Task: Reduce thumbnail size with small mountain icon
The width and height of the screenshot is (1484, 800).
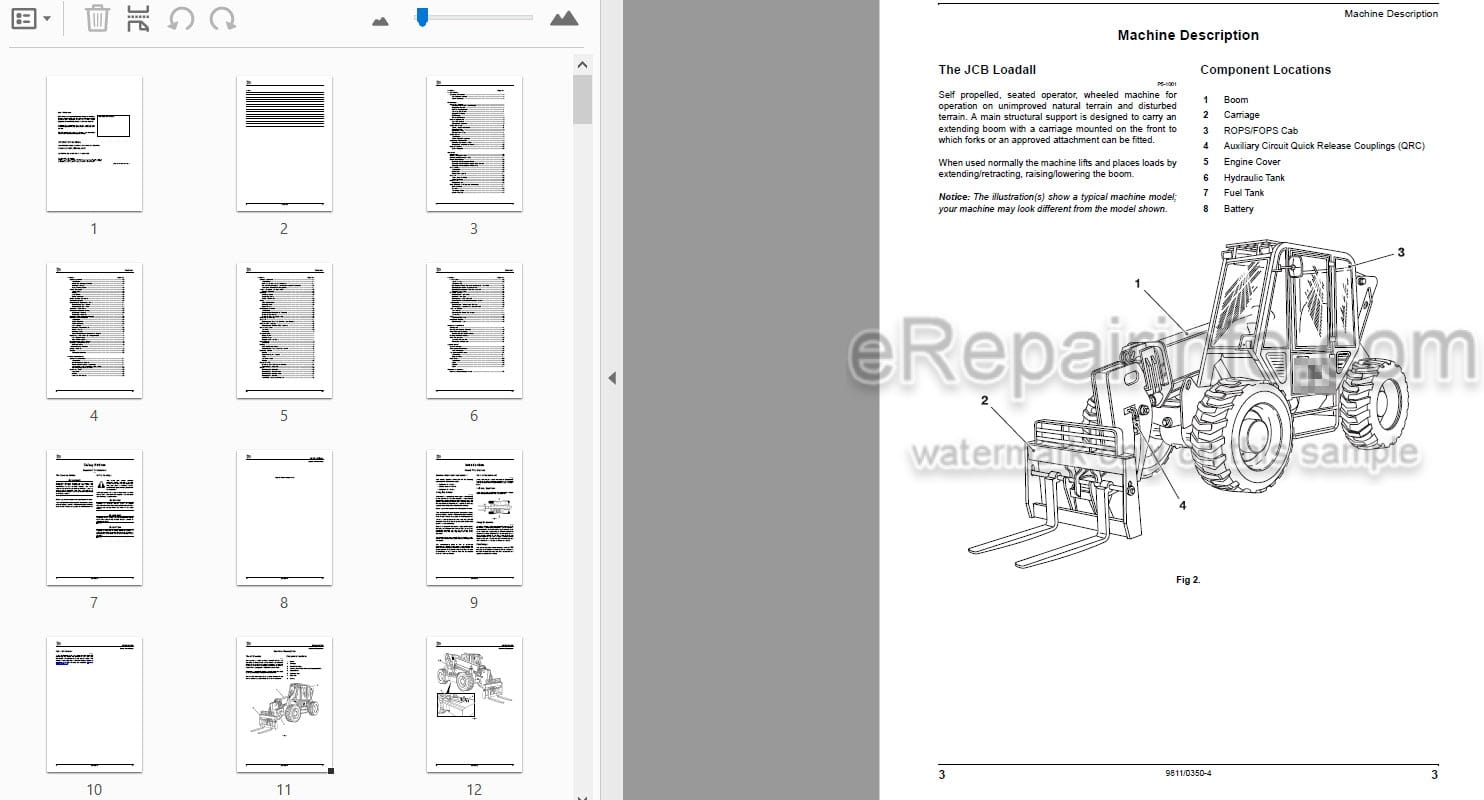Action: (380, 20)
